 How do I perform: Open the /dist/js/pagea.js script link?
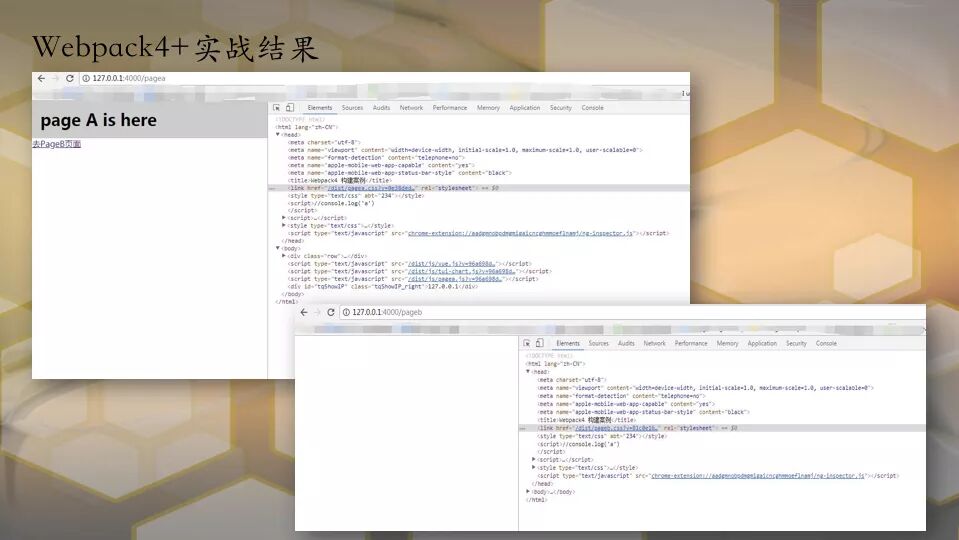click(455, 279)
